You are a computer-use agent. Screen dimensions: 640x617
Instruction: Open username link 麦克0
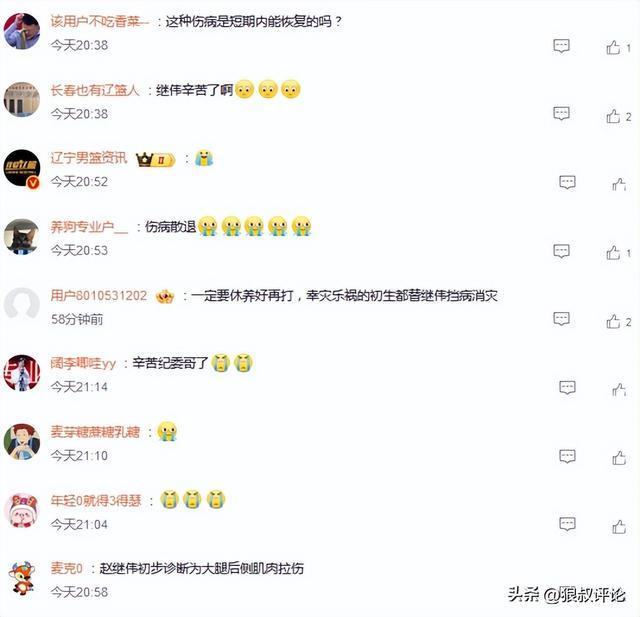(x=66, y=568)
